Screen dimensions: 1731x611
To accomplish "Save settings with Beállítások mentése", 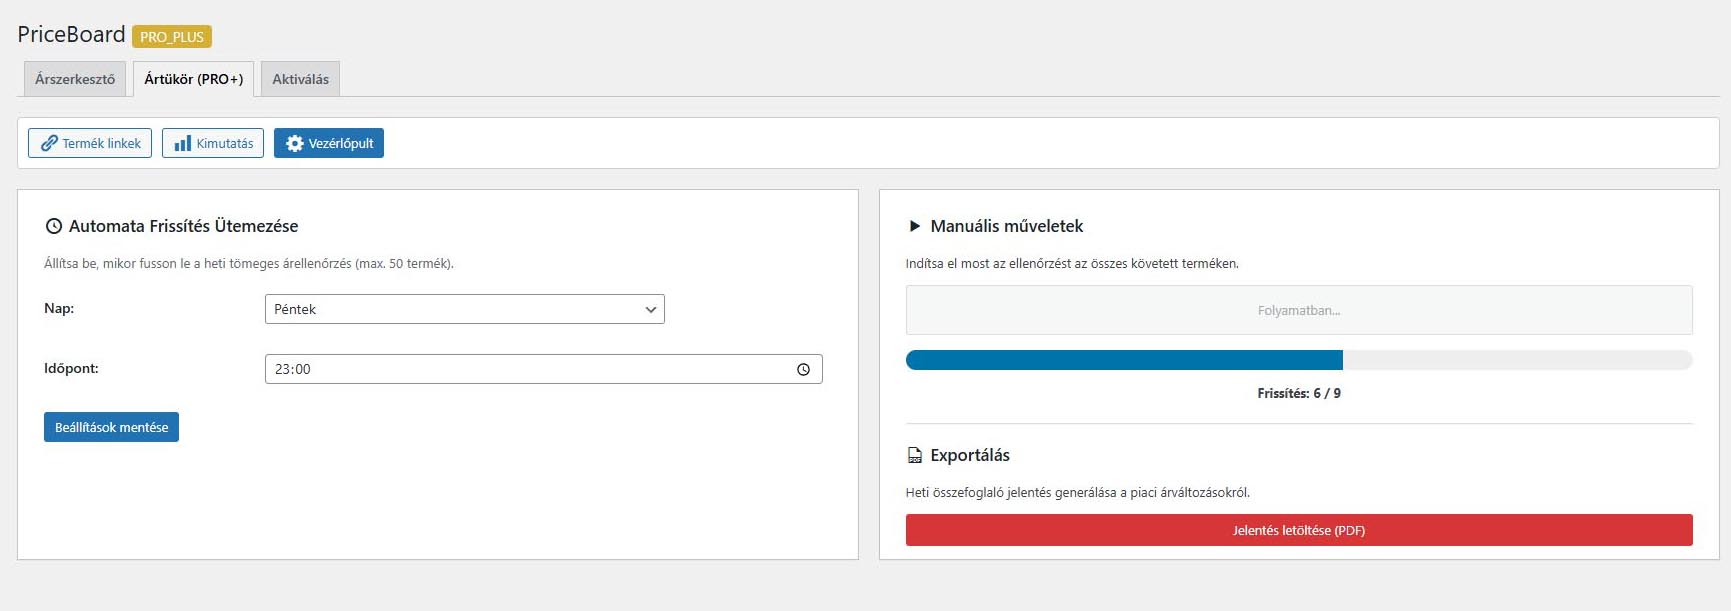I will (x=111, y=427).
